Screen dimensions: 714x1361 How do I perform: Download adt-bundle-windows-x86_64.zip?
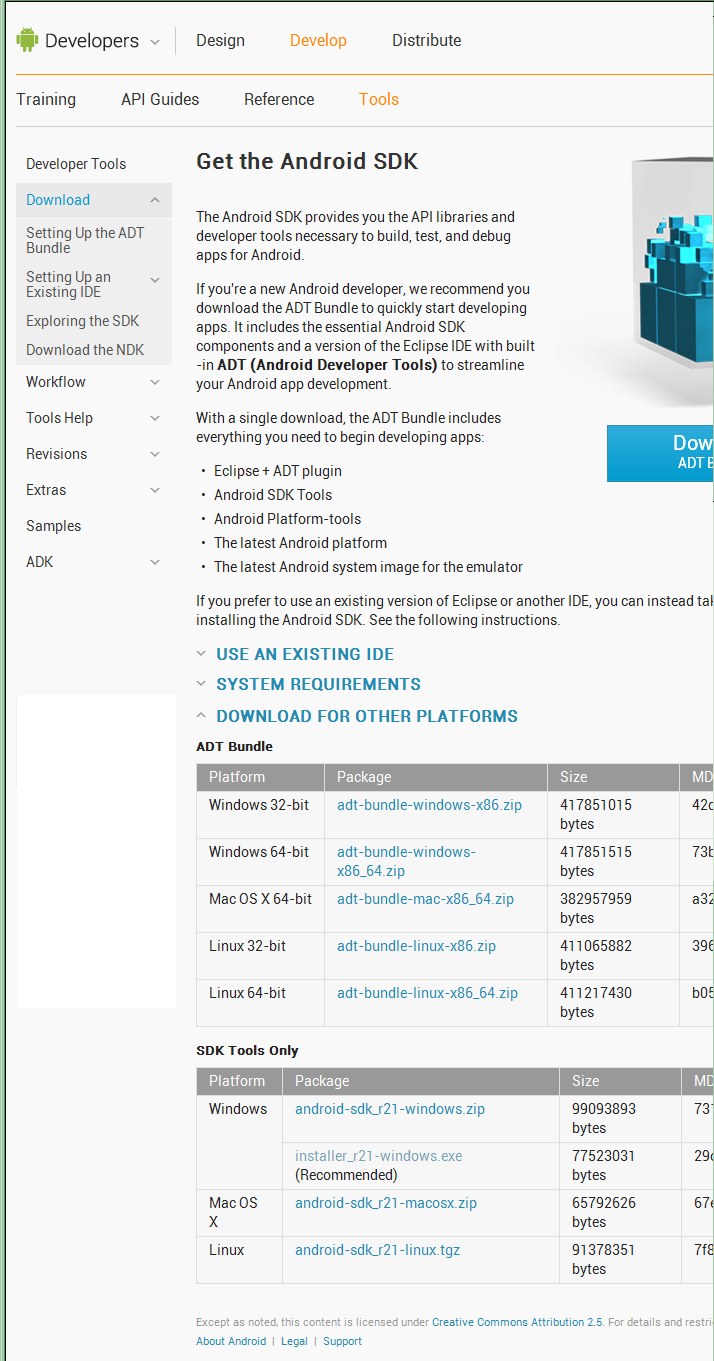[406, 861]
